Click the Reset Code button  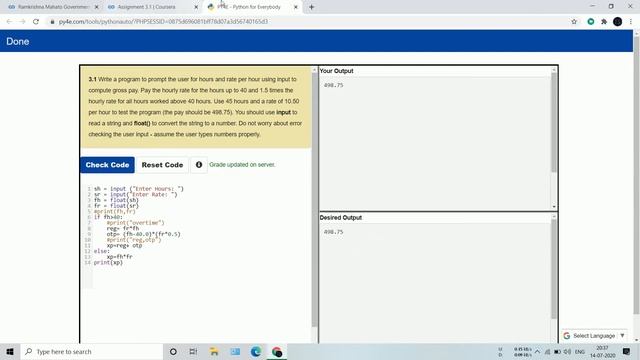(162, 165)
